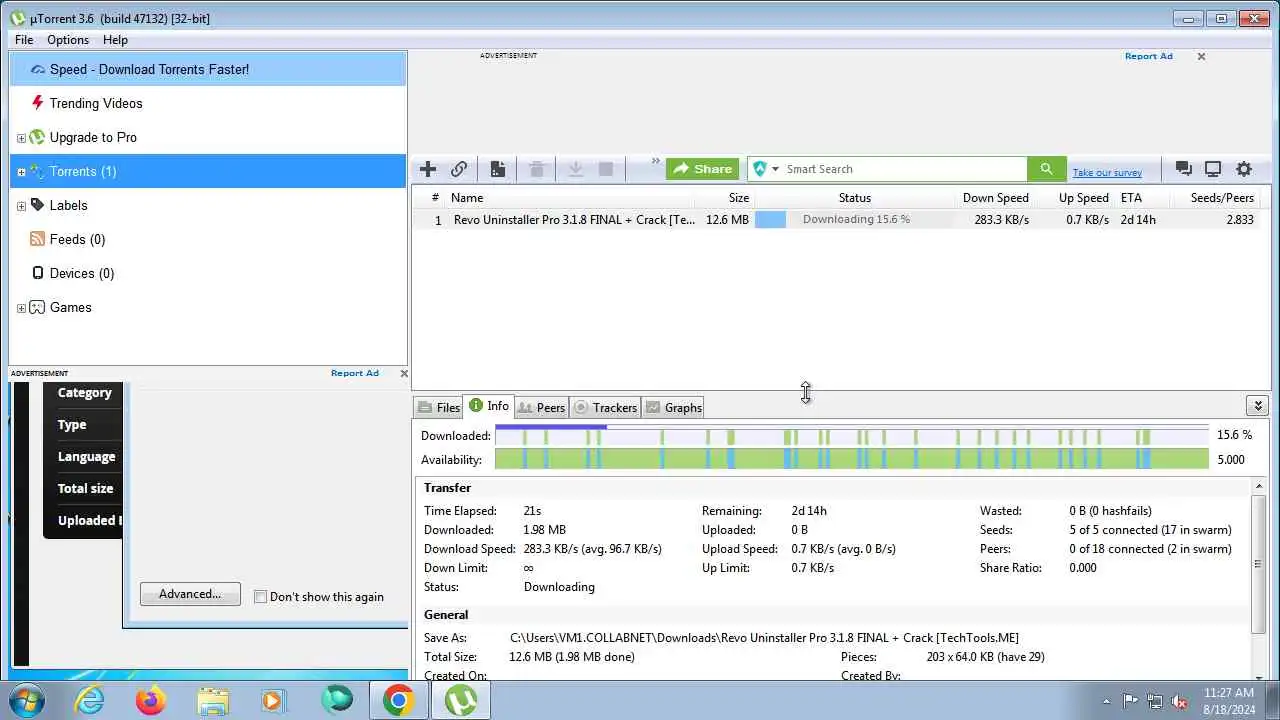Switch to the Info tab

[x=489, y=406]
